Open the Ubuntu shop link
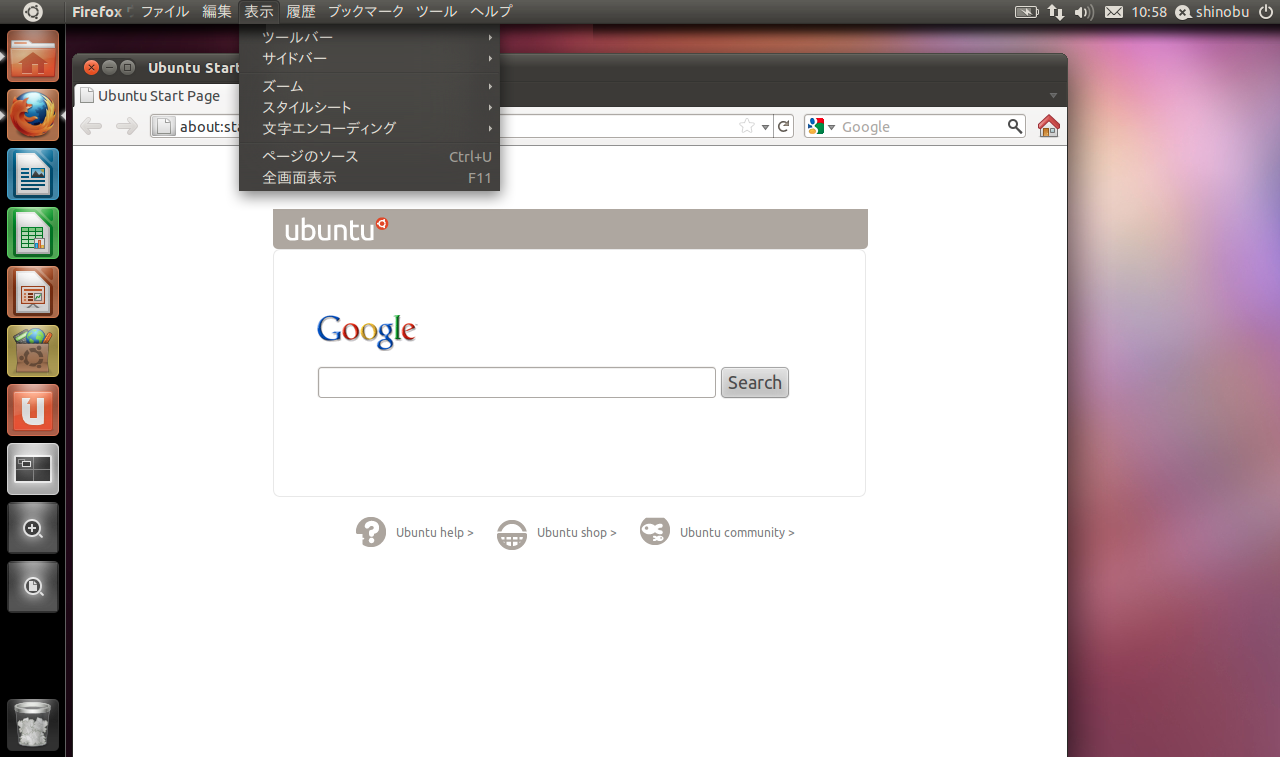 pos(577,533)
